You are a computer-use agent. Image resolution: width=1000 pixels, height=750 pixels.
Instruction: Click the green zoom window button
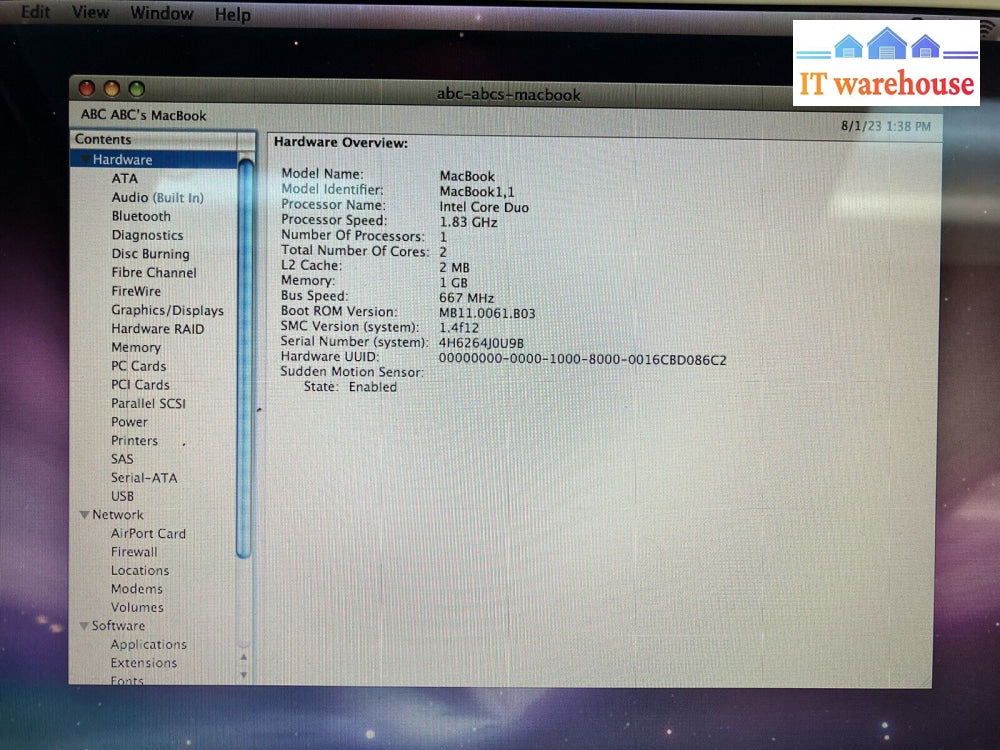click(136, 90)
